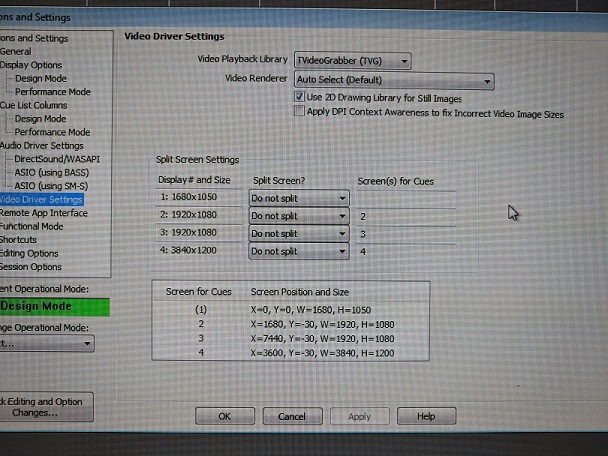Enable Use 2D Drawing Library checkbox
Viewport: 608px width, 456px height.
(x=300, y=98)
